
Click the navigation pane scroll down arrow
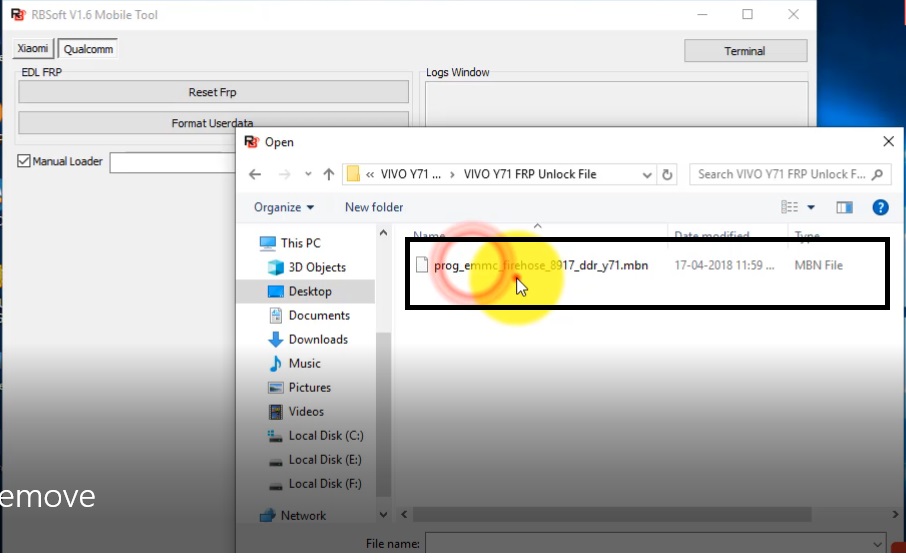(383, 514)
